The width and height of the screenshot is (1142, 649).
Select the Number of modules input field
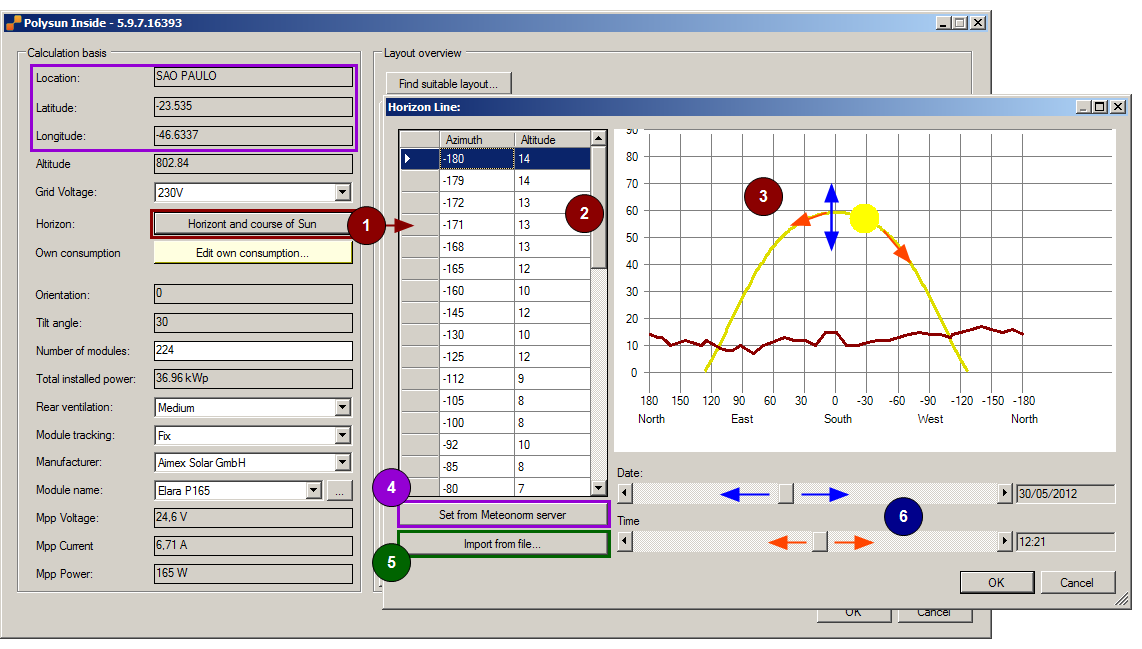tap(252, 351)
